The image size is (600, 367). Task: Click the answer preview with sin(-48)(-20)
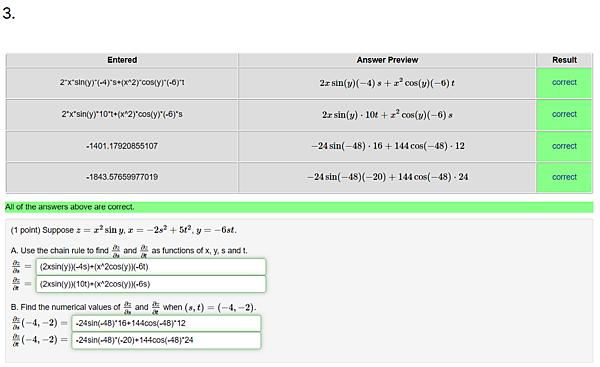(387, 177)
